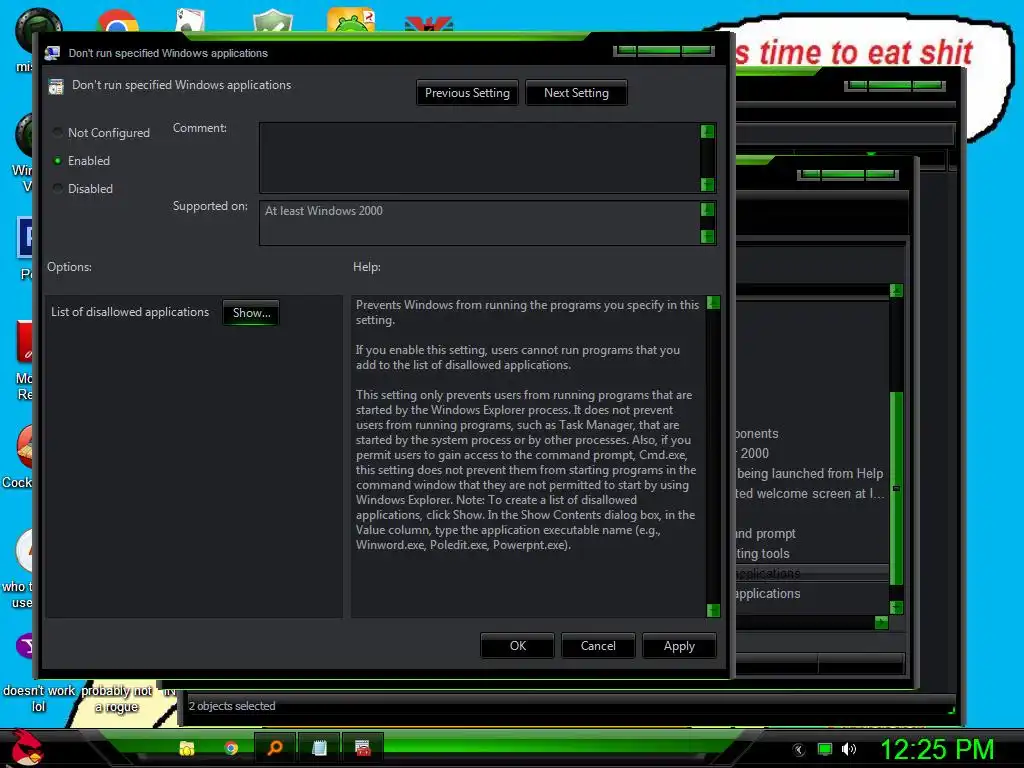
Task: Select the Chrome desktop icon at top
Action: click(118, 21)
